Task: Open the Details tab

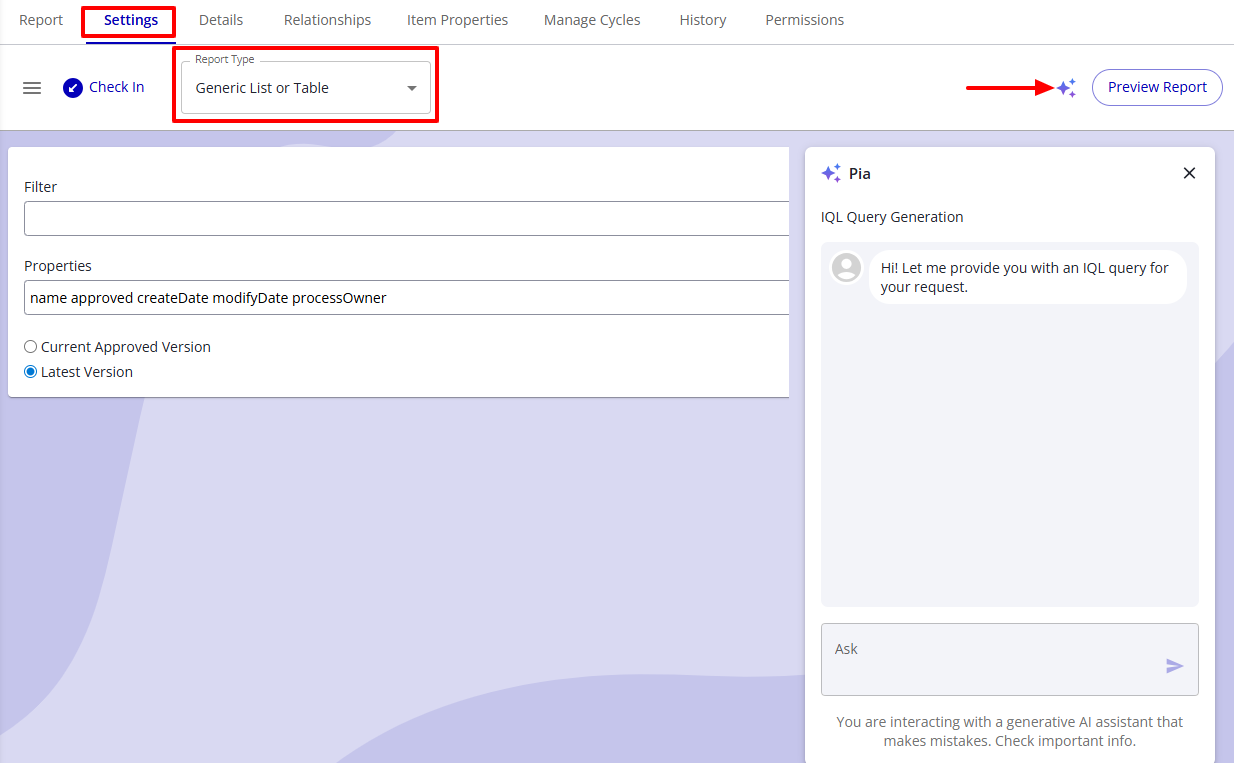Action: coord(221,20)
